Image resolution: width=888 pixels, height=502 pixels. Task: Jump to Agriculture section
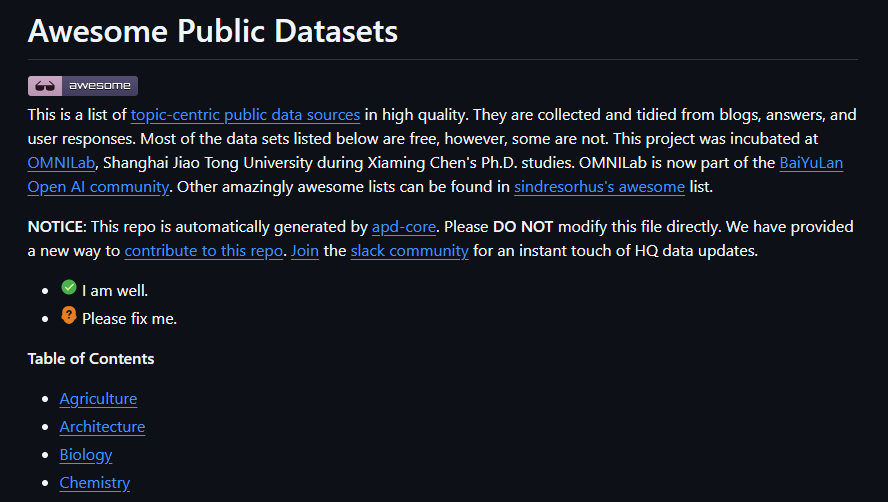point(98,399)
